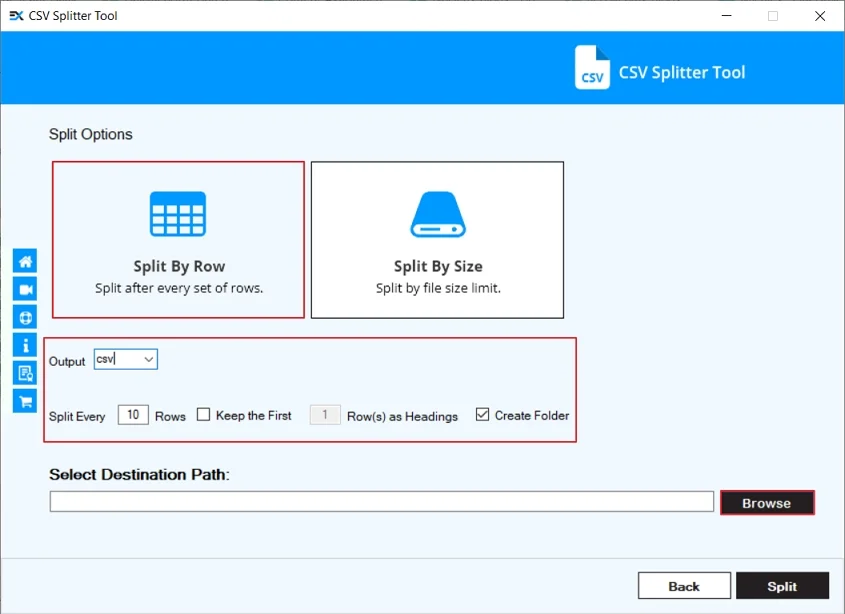Viewport: 845px width, 614px height.
Task: Select the Split By Row option
Action: [x=178, y=240]
